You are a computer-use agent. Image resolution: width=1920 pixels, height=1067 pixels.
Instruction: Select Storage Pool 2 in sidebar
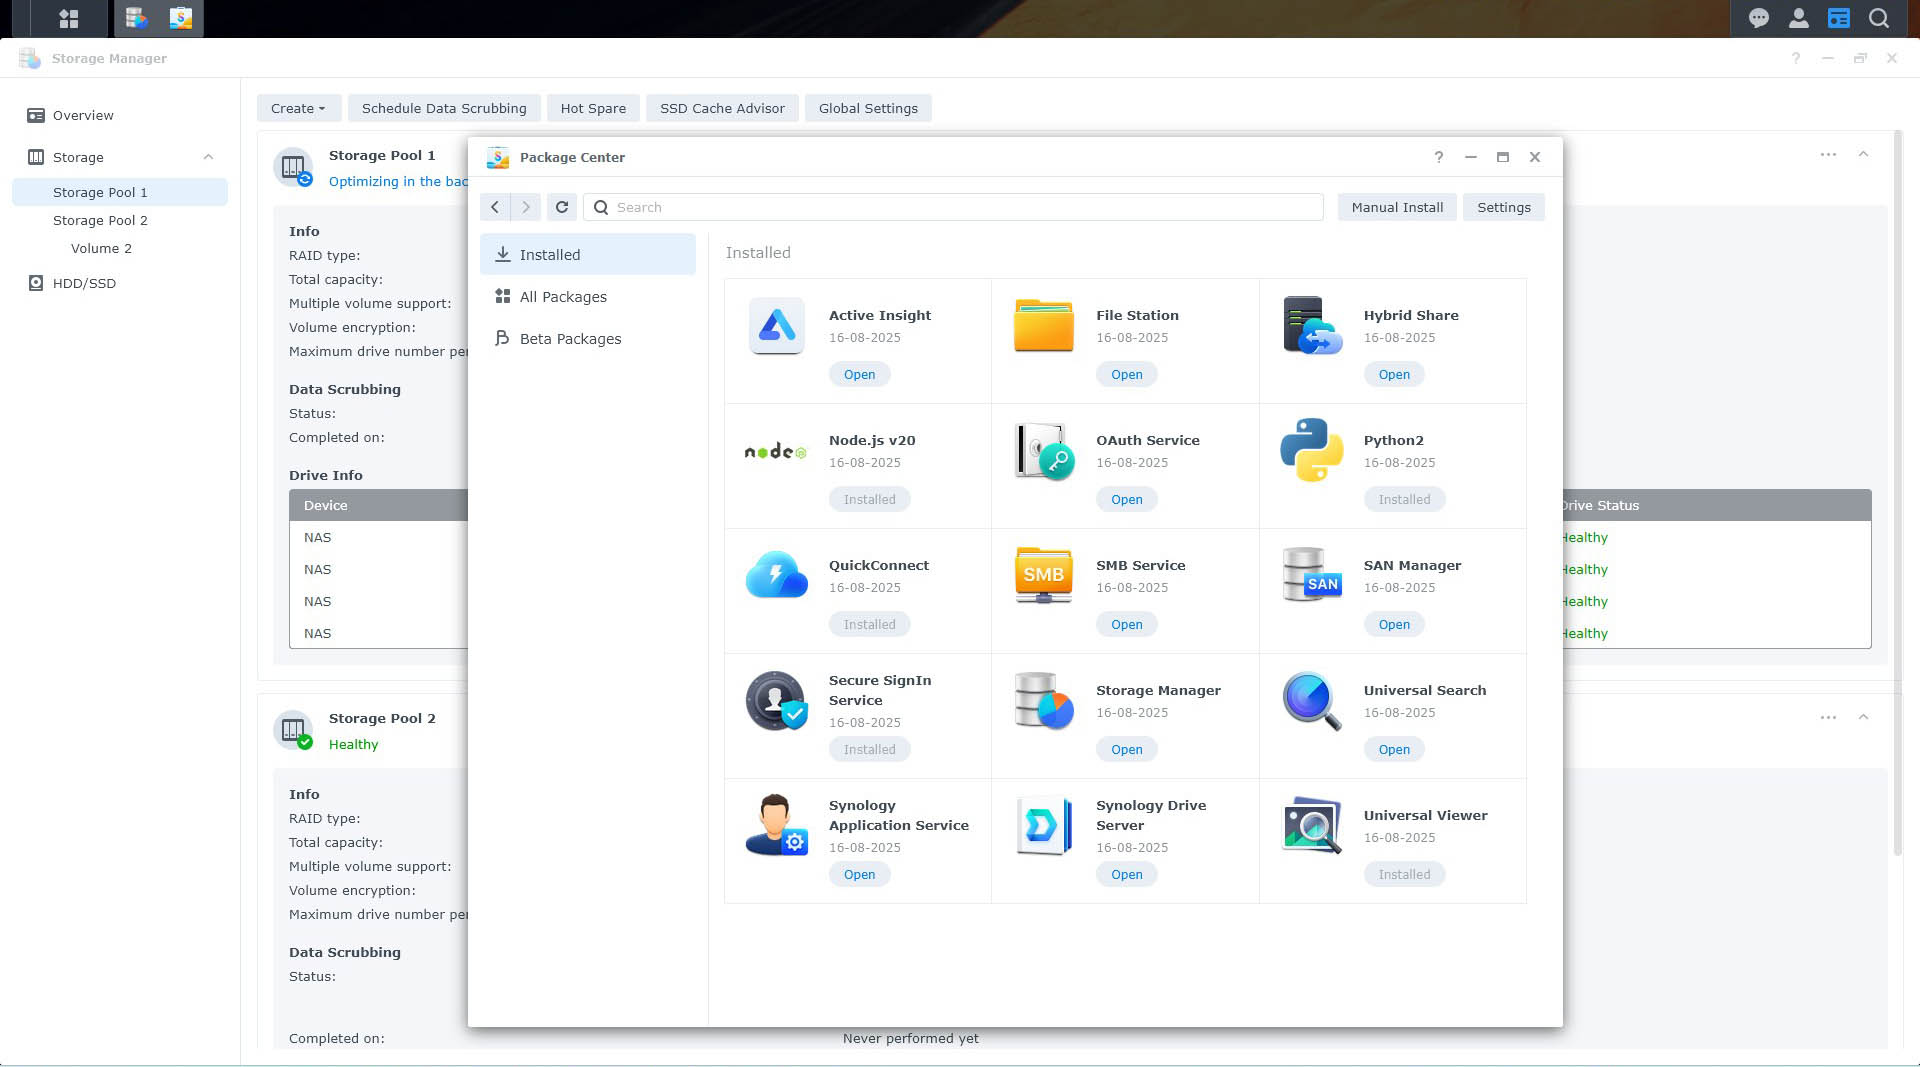point(120,220)
